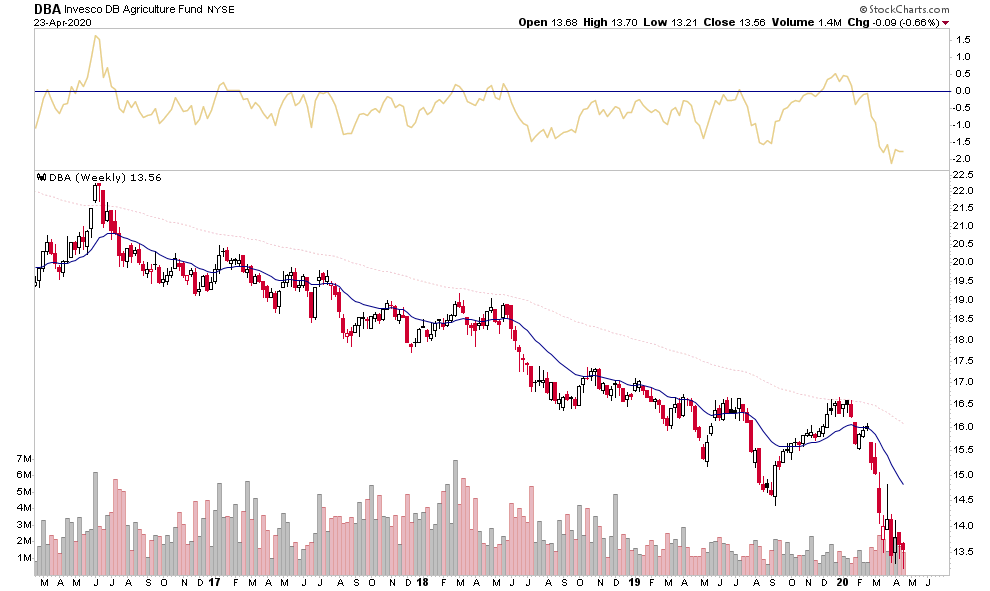Click the 19.5 price axis label
This screenshot has width=990, height=591.
[963, 281]
